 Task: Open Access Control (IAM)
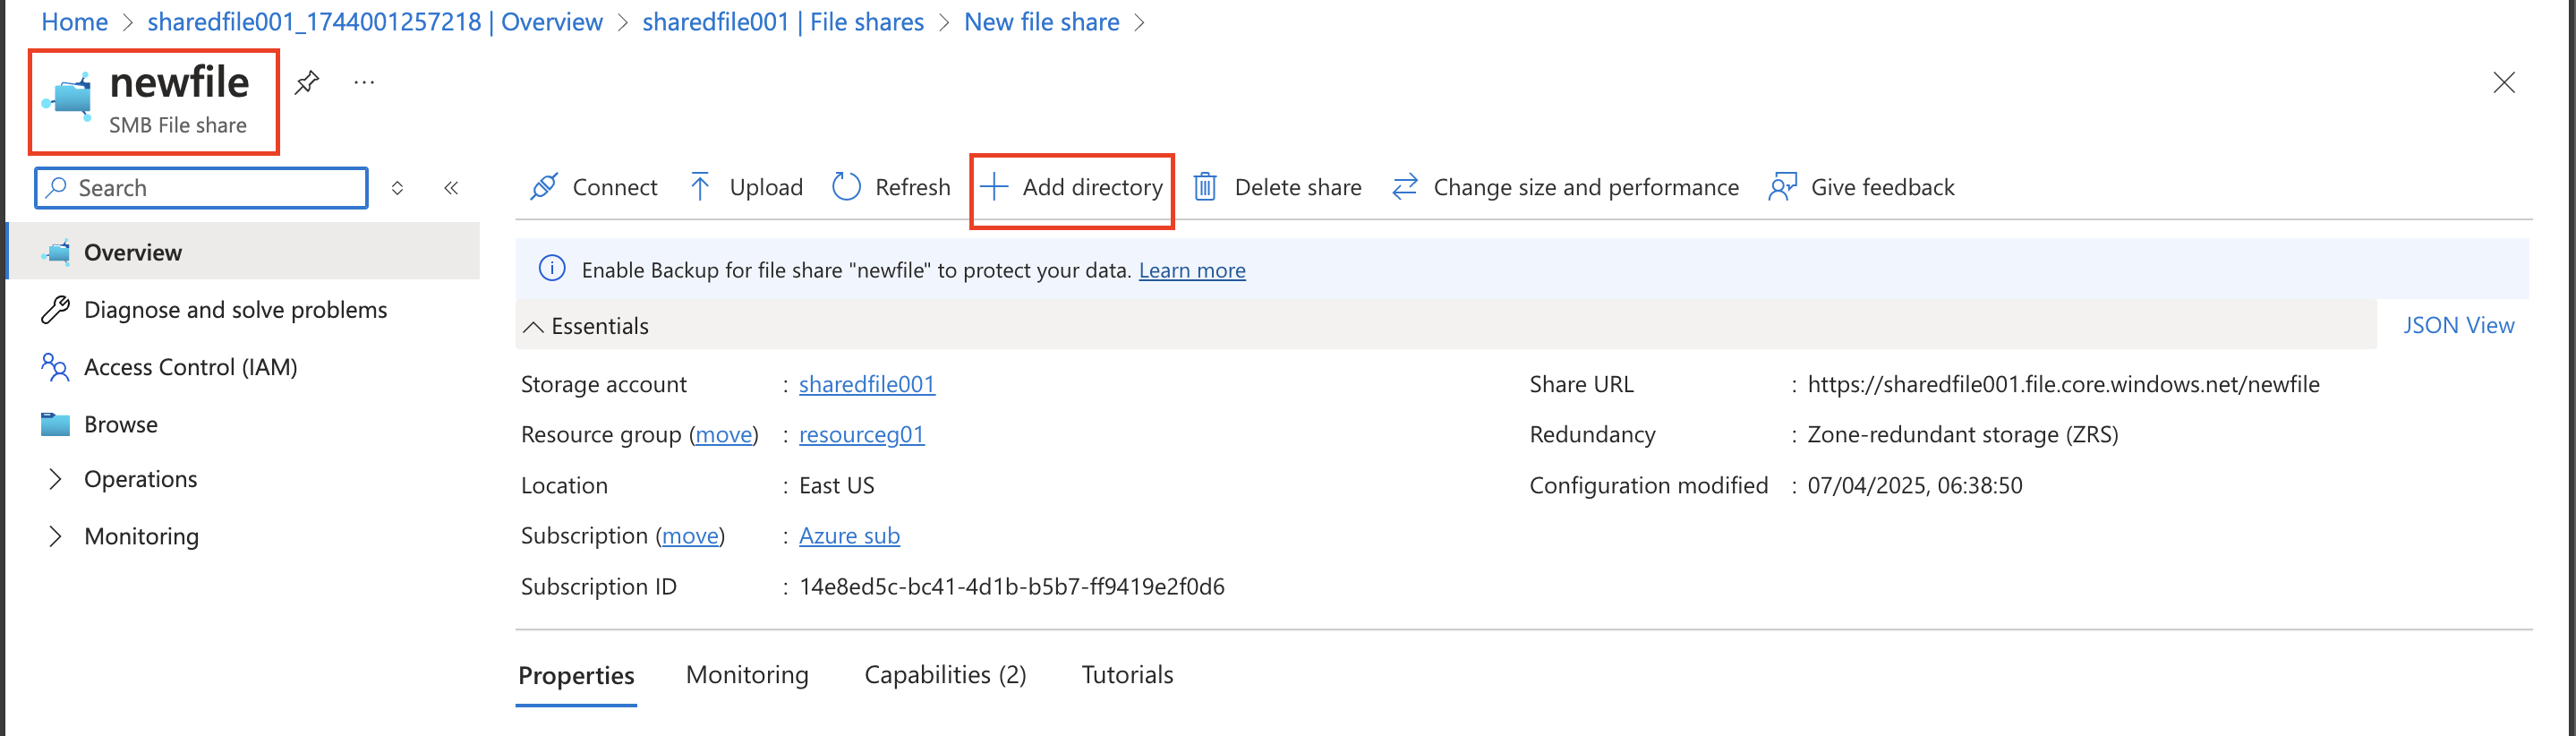point(190,367)
